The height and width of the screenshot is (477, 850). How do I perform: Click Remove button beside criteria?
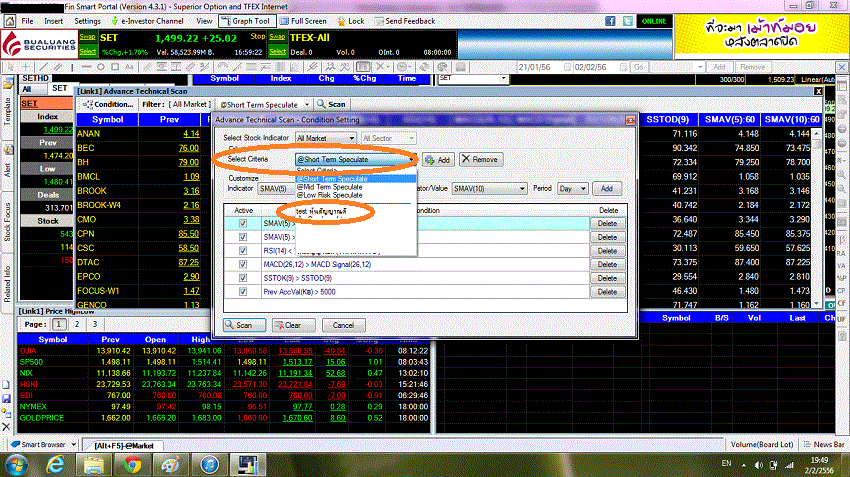click(x=481, y=159)
